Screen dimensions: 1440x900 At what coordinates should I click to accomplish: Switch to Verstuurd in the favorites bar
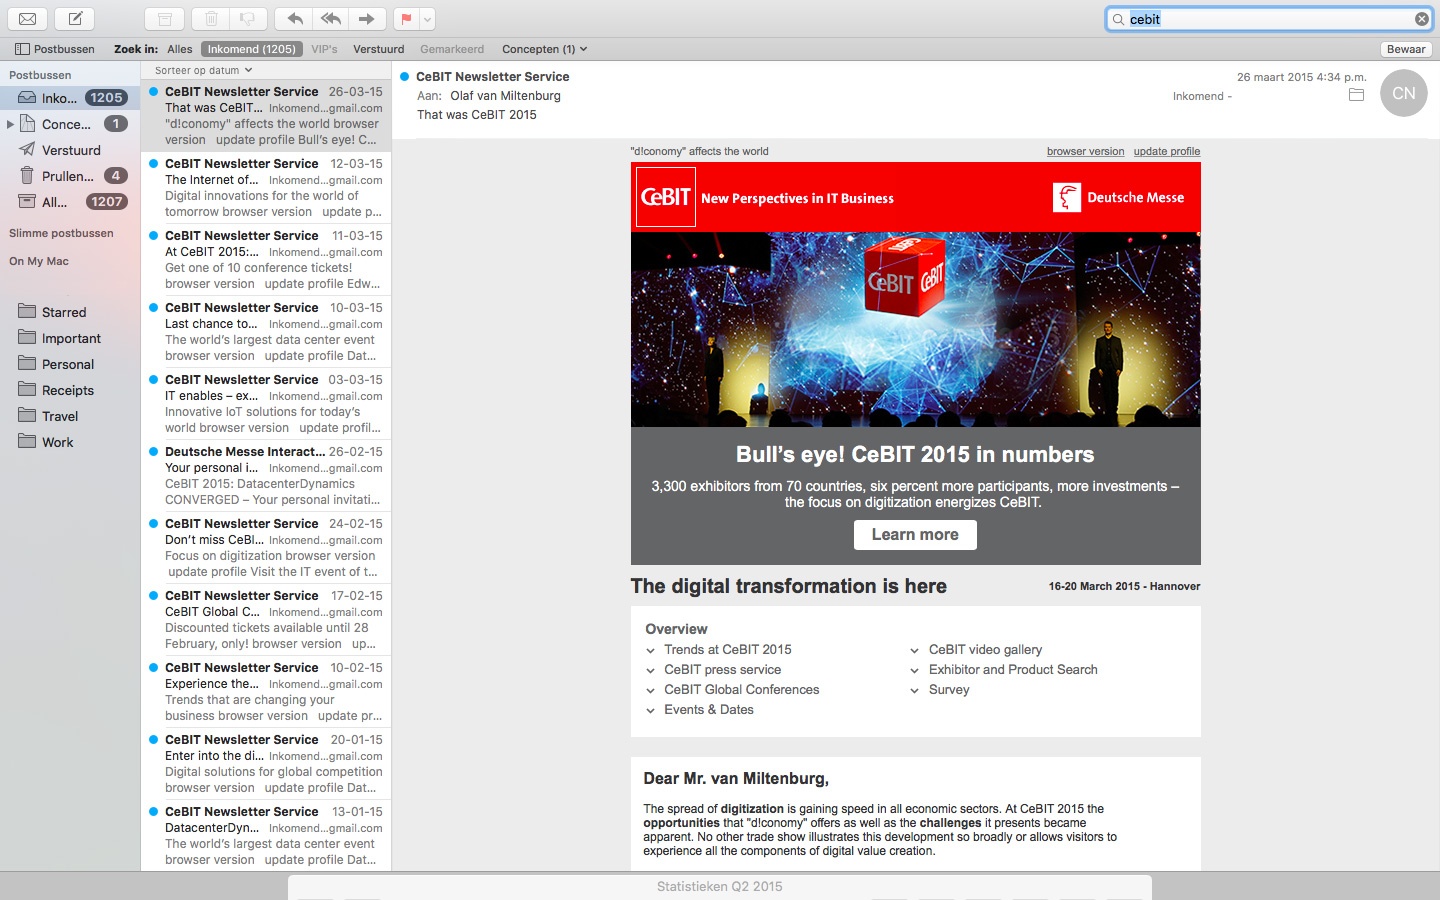point(379,49)
